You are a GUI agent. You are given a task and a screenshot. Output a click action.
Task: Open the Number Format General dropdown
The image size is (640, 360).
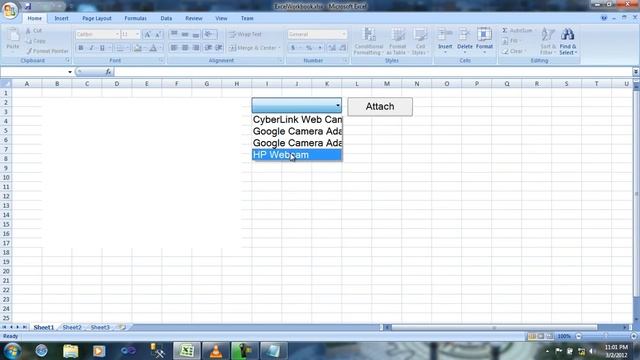317,34
